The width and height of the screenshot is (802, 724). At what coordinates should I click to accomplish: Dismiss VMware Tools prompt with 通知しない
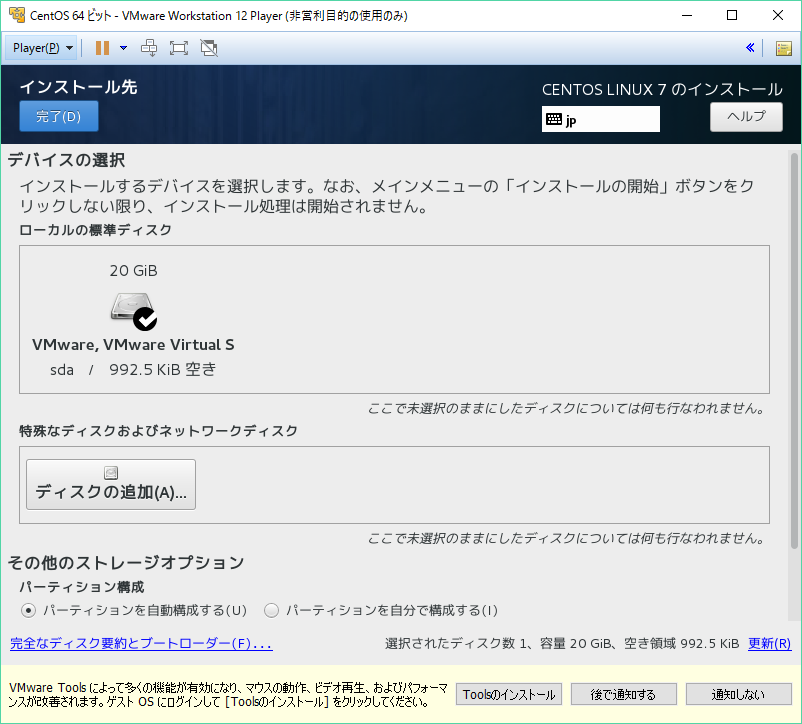738,693
